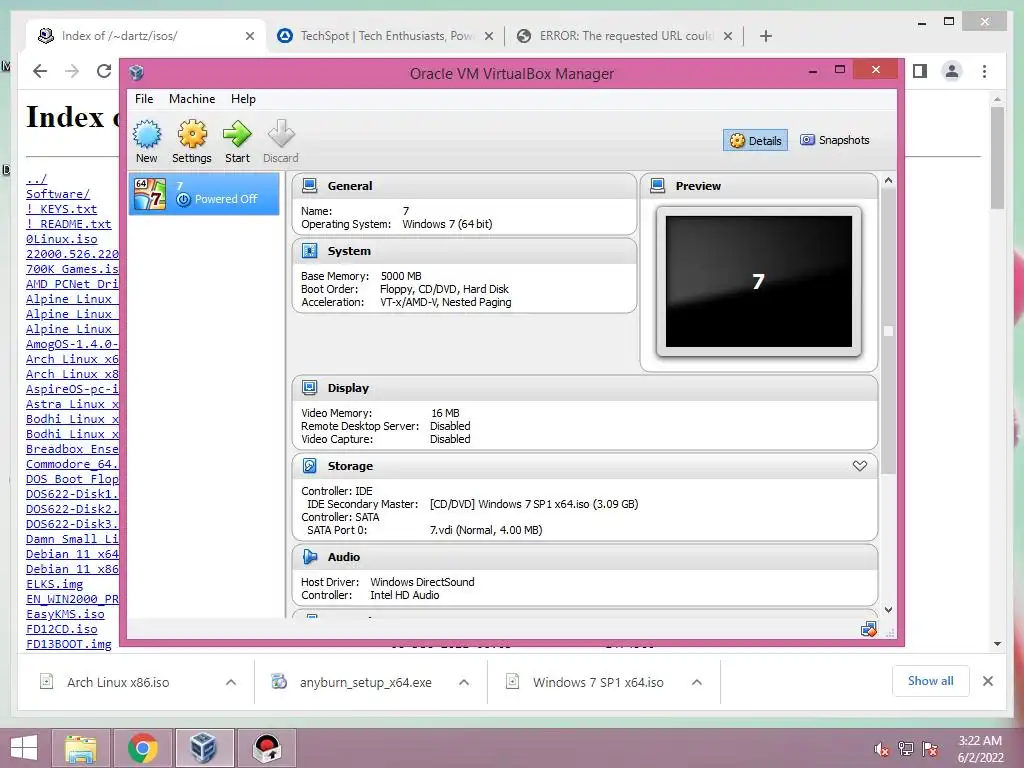Go back in Chrome
The width and height of the screenshot is (1024, 768).
(40, 71)
